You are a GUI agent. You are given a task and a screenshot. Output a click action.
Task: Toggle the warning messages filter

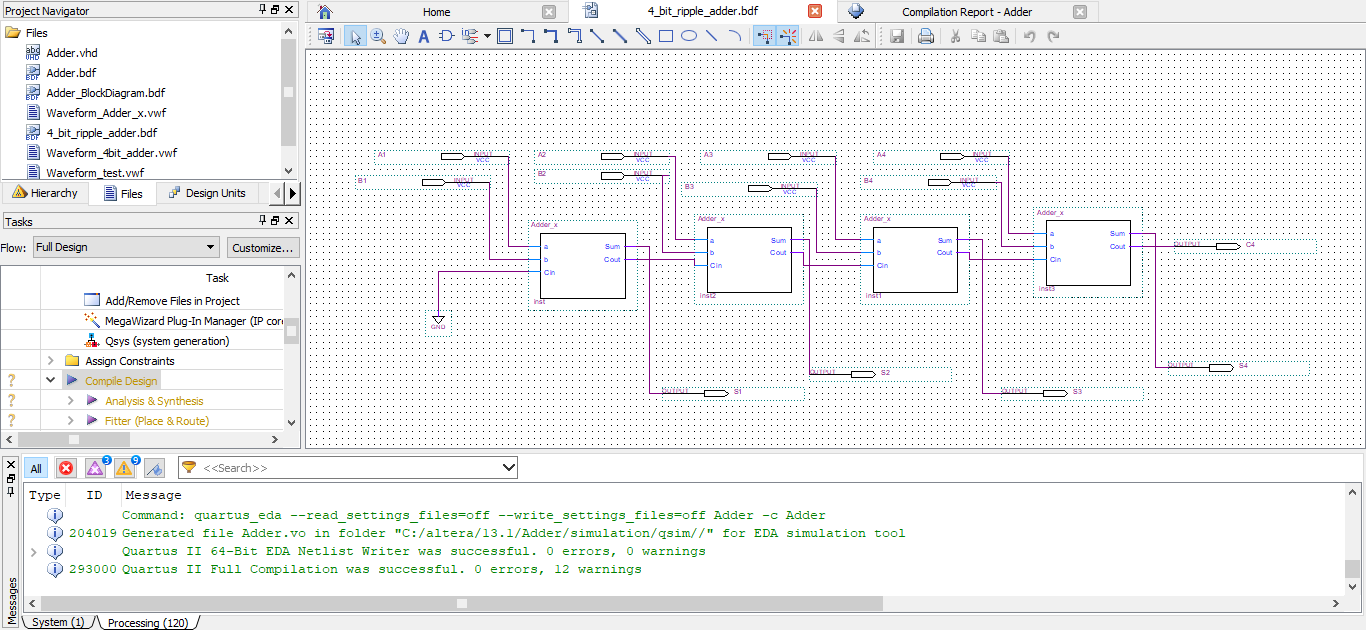tap(124, 468)
